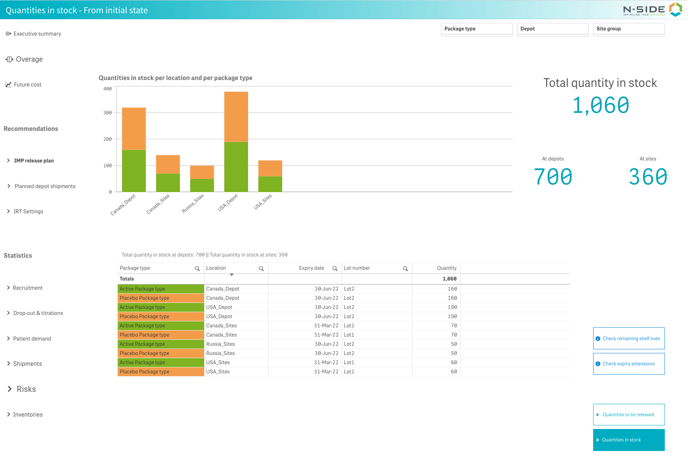This screenshot has height=457, width=688.
Task: Open the Package type filter
Action: (476, 29)
